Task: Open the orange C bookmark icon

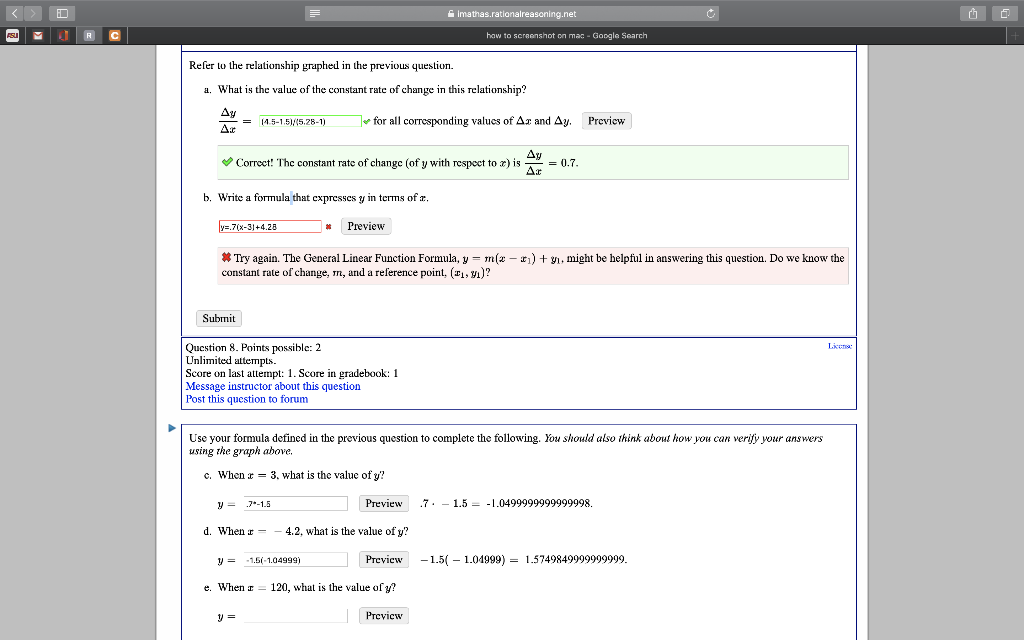Action: tap(113, 35)
